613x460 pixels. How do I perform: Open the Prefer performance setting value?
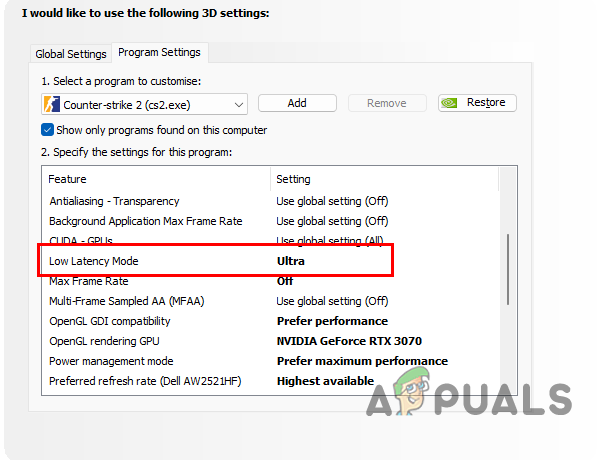click(x=332, y=321)
